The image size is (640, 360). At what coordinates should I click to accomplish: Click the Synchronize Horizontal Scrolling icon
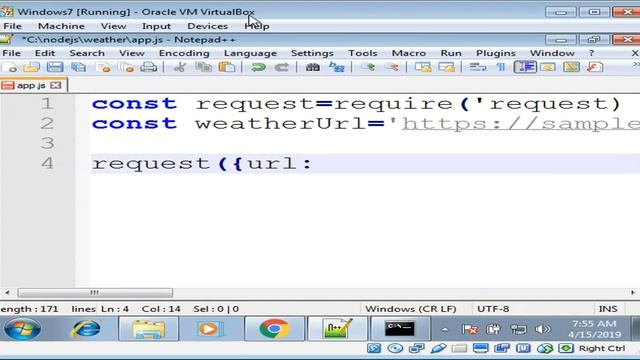tap(447, 67)
